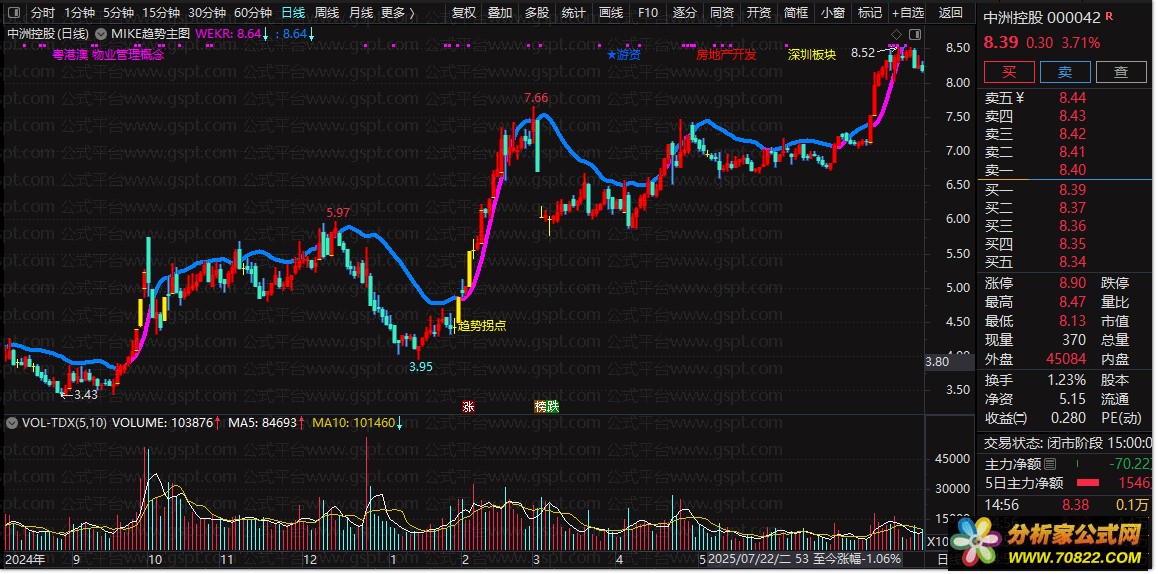Viewport: 1158px width, 574px height.
Task: Toggle the 小窗 small window mode
Action: 832,13
